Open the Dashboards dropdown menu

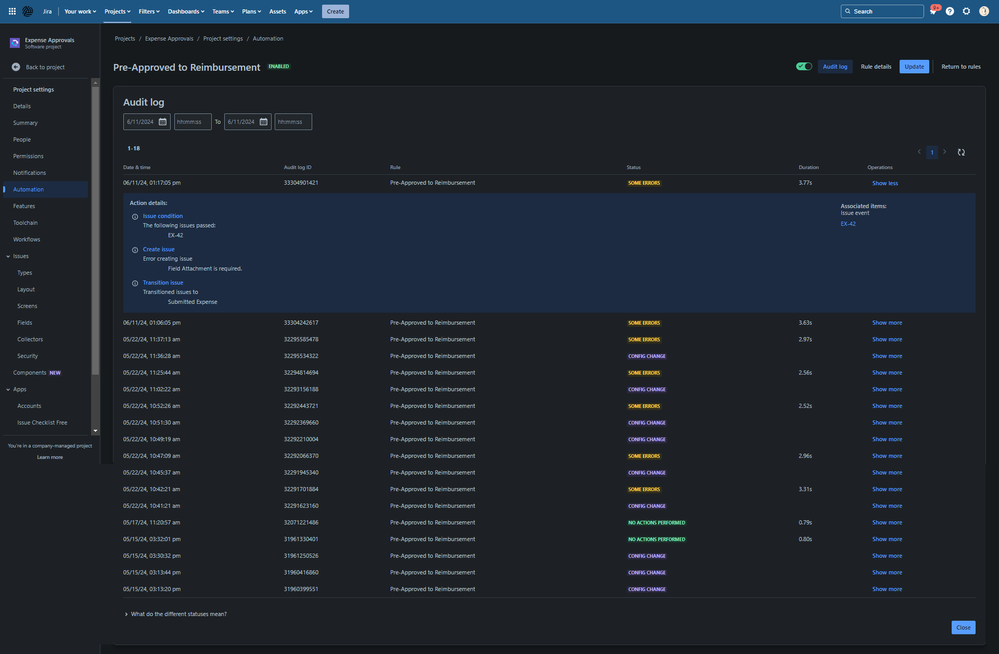[186, 11]
